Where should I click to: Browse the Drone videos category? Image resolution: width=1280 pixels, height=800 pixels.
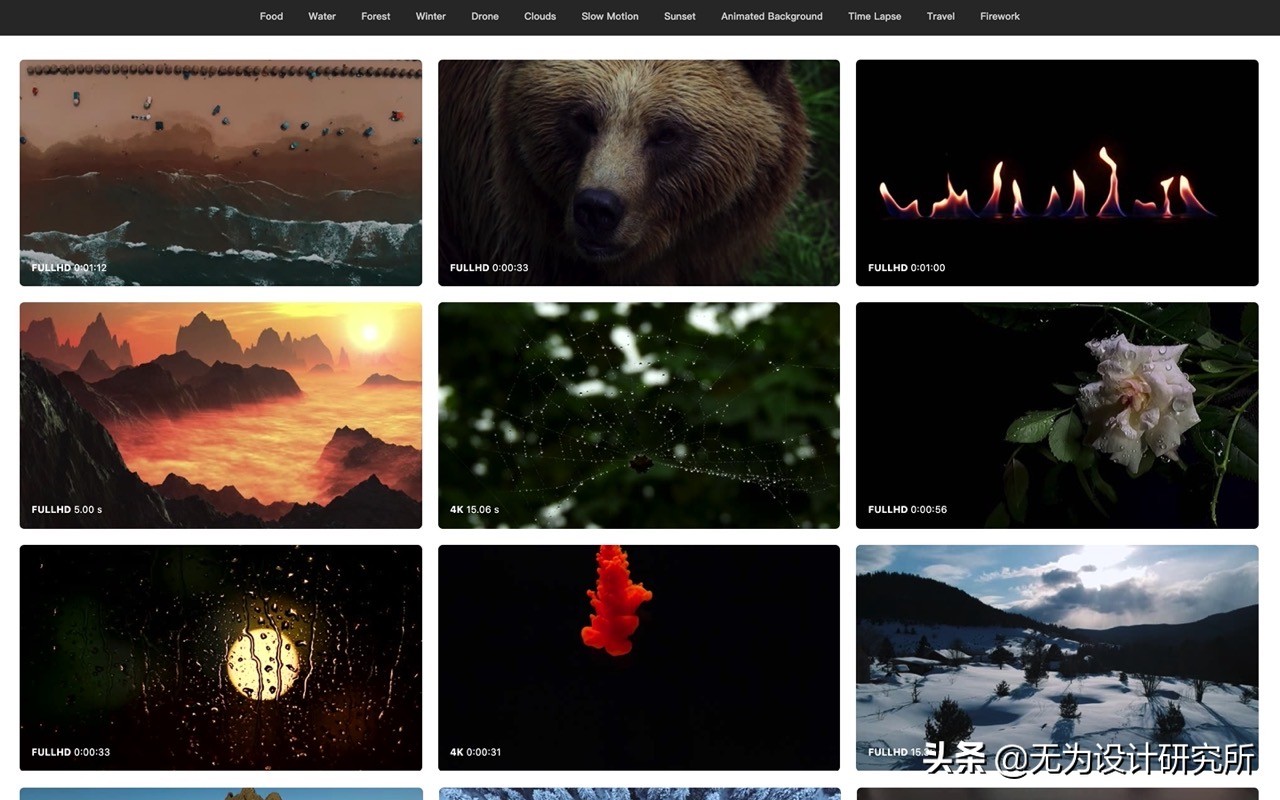point(485,16)
